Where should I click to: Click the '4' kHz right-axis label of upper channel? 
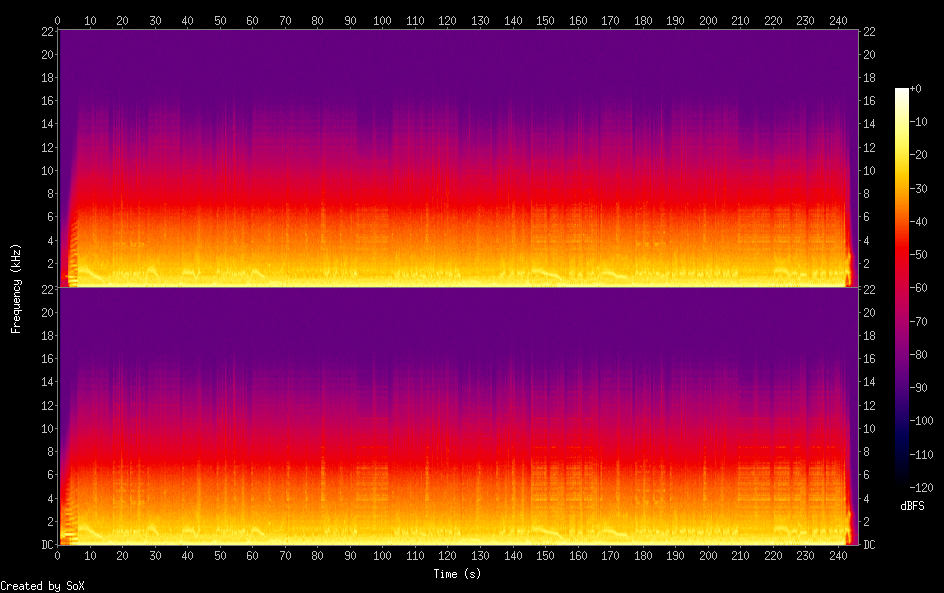tap(866, 240)
